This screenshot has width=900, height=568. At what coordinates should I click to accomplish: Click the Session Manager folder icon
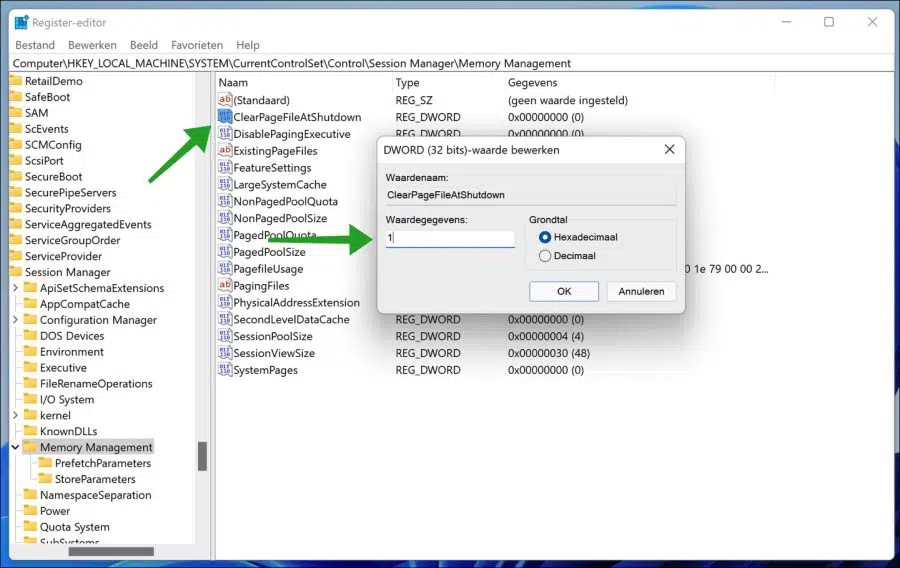click(15, 271)
